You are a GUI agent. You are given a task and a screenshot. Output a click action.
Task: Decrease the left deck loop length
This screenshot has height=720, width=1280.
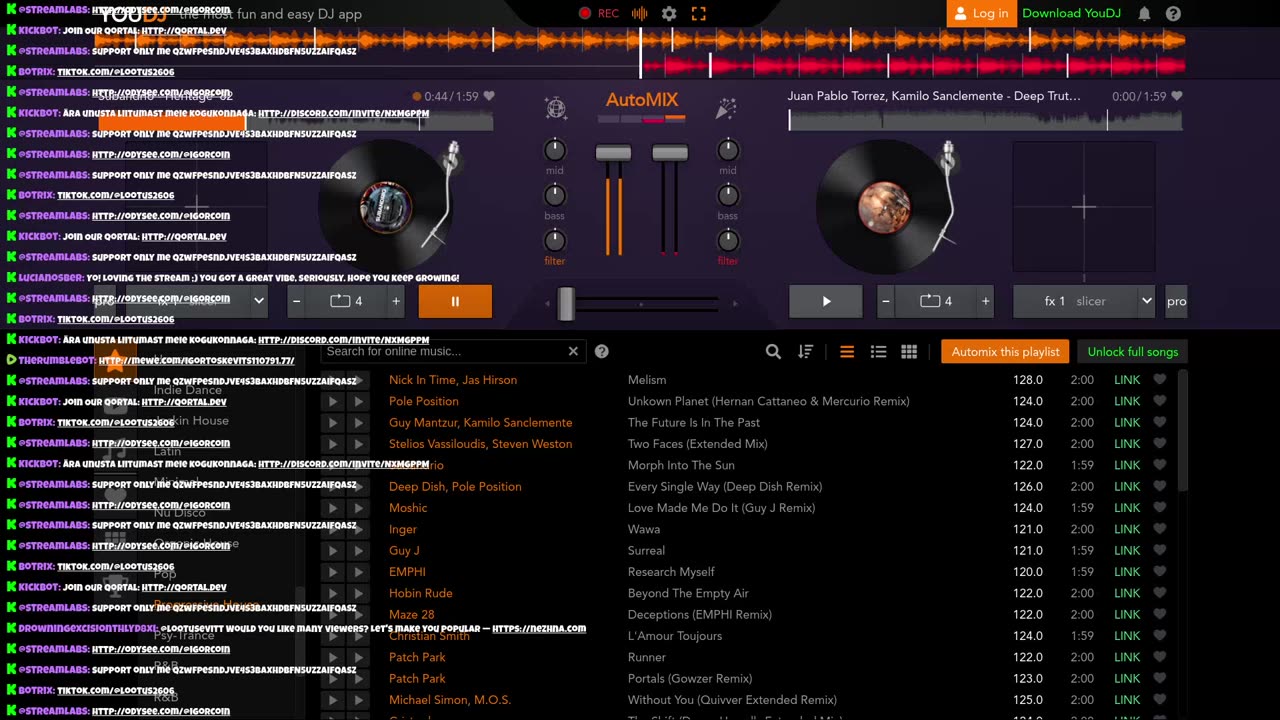point(297,301)
